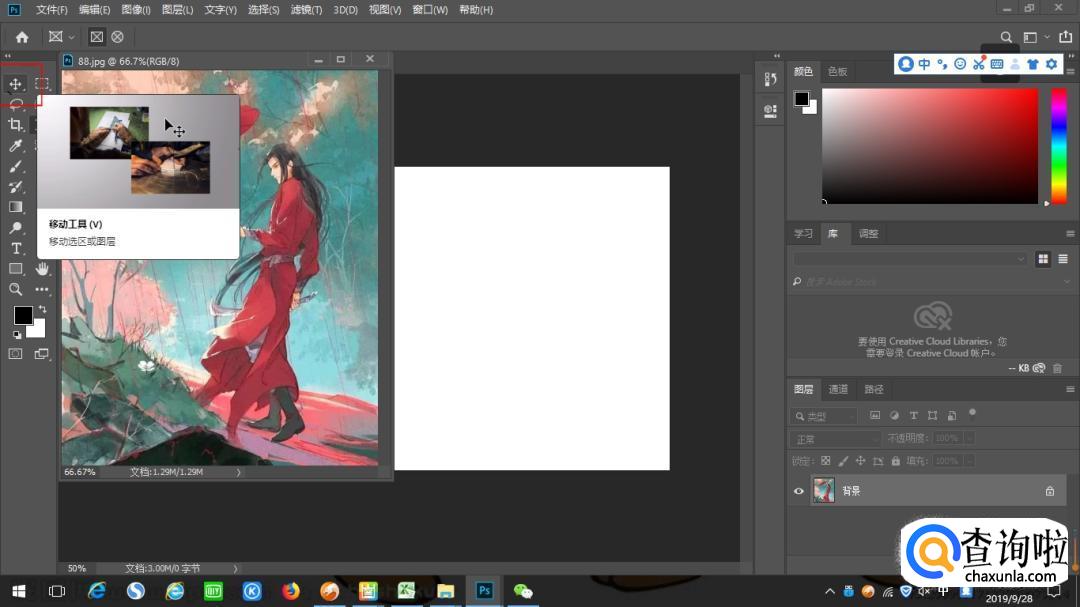Toggle the smart object layer filter
Viewport: 1080px width, 607px height.
tap(952, 415)
